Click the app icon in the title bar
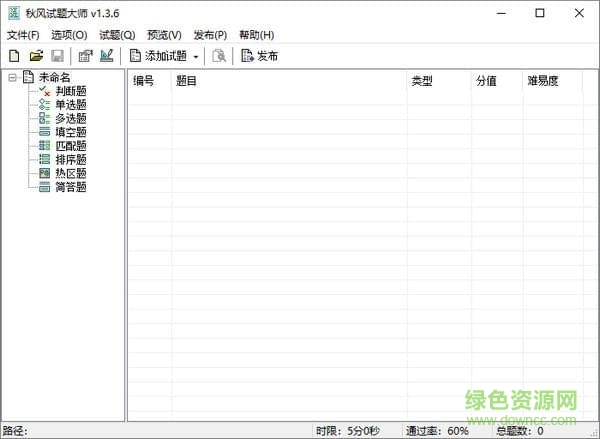This screenshot has width=600, height=439. [x=14, y=13]
